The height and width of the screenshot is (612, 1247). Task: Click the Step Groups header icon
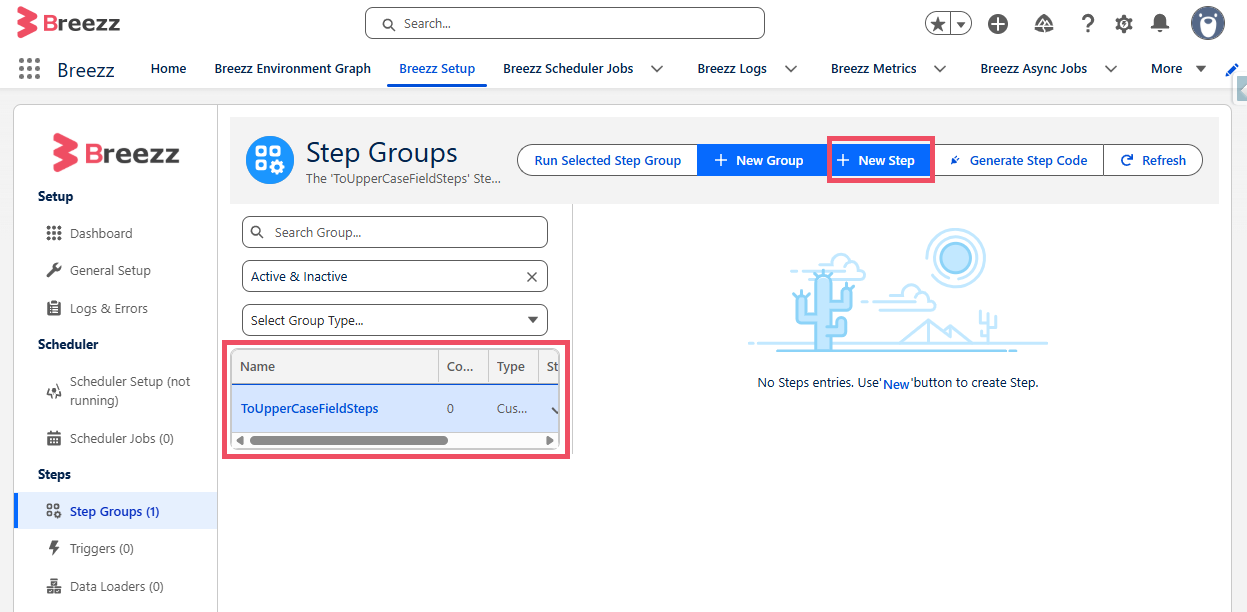click(270, 160)
